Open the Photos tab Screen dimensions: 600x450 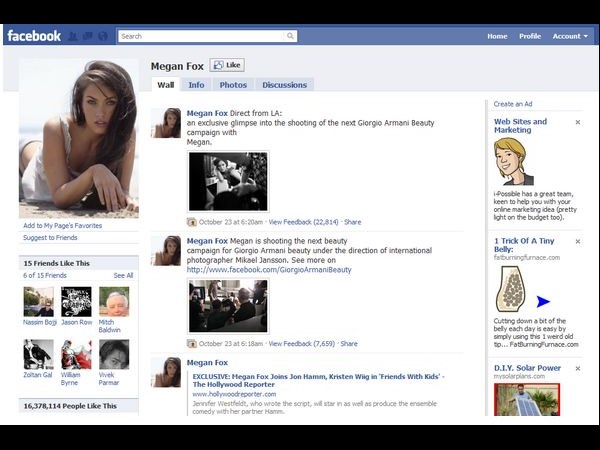[x=232, y=85]
